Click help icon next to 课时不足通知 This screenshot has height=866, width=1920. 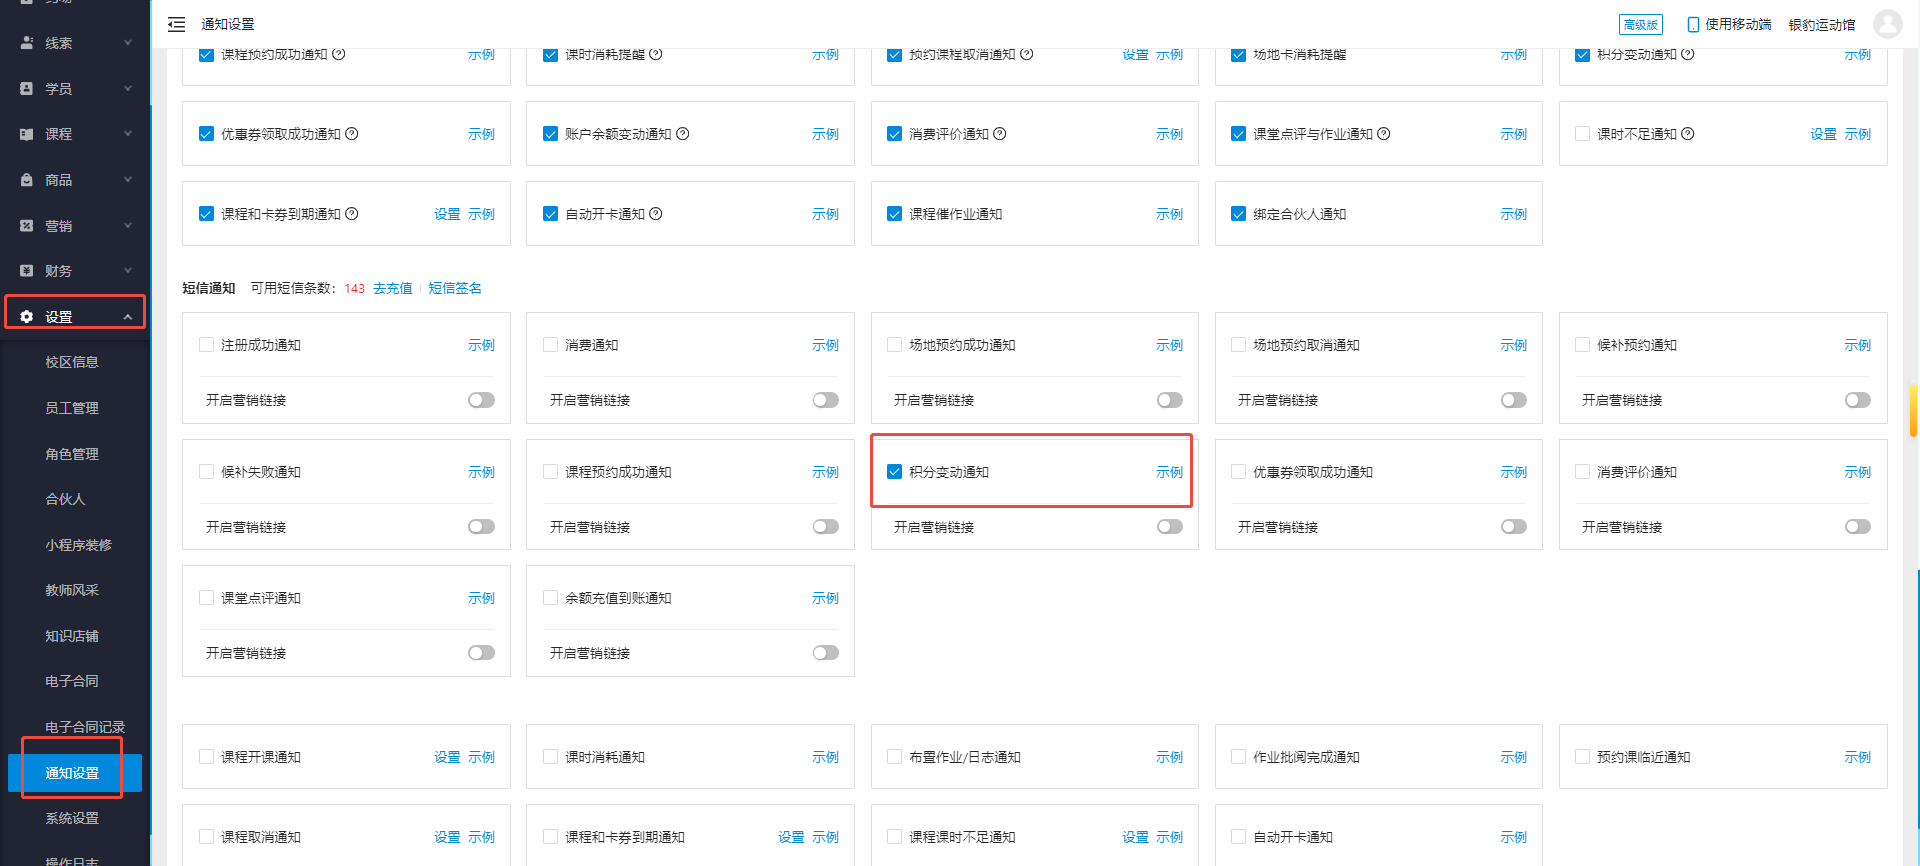[x=1688, y=134]
